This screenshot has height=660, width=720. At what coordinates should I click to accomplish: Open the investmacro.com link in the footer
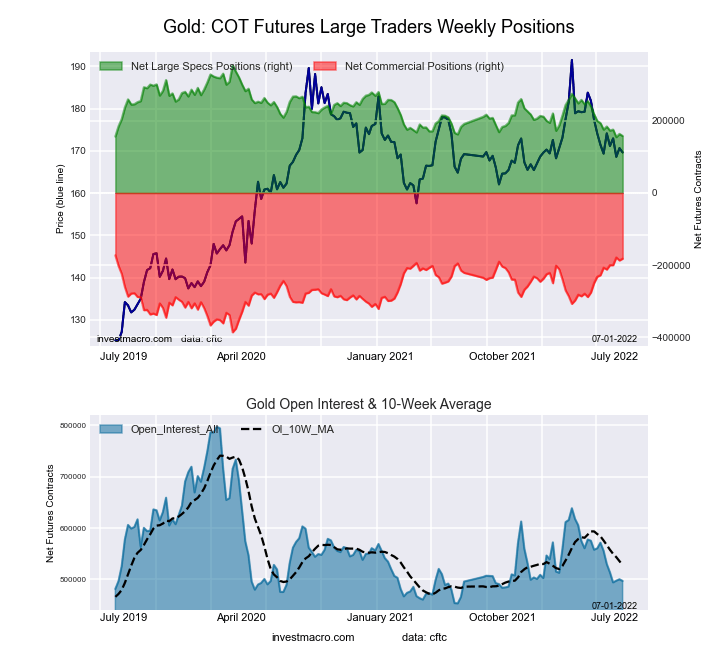(x=313, y=637)
